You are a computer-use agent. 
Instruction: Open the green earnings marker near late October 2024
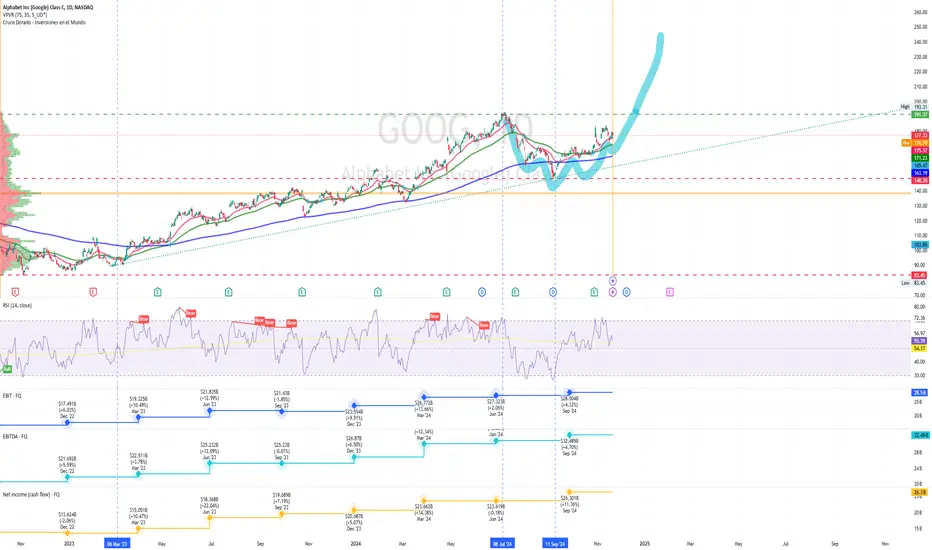tap(594, 292)
